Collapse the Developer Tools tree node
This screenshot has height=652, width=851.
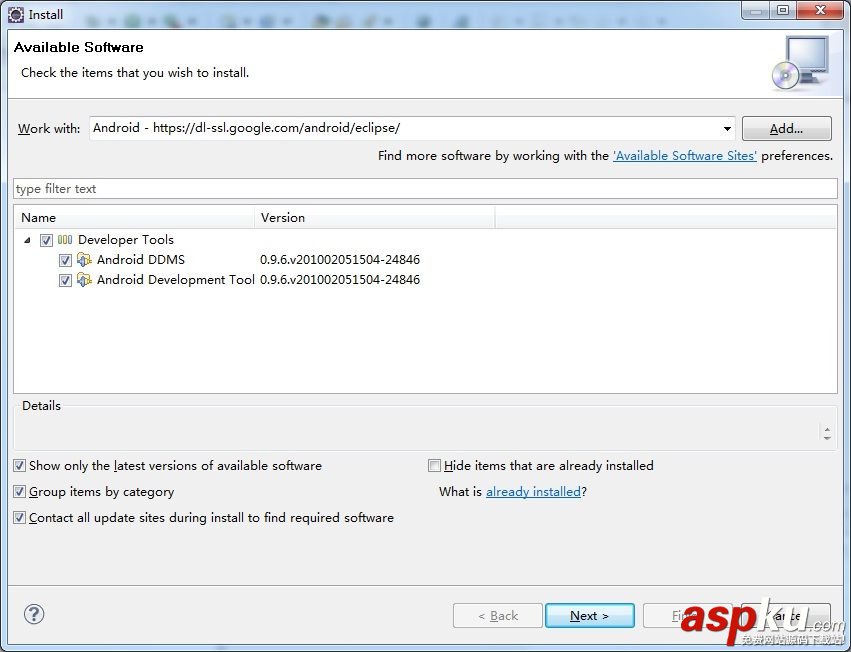point(27,240)
